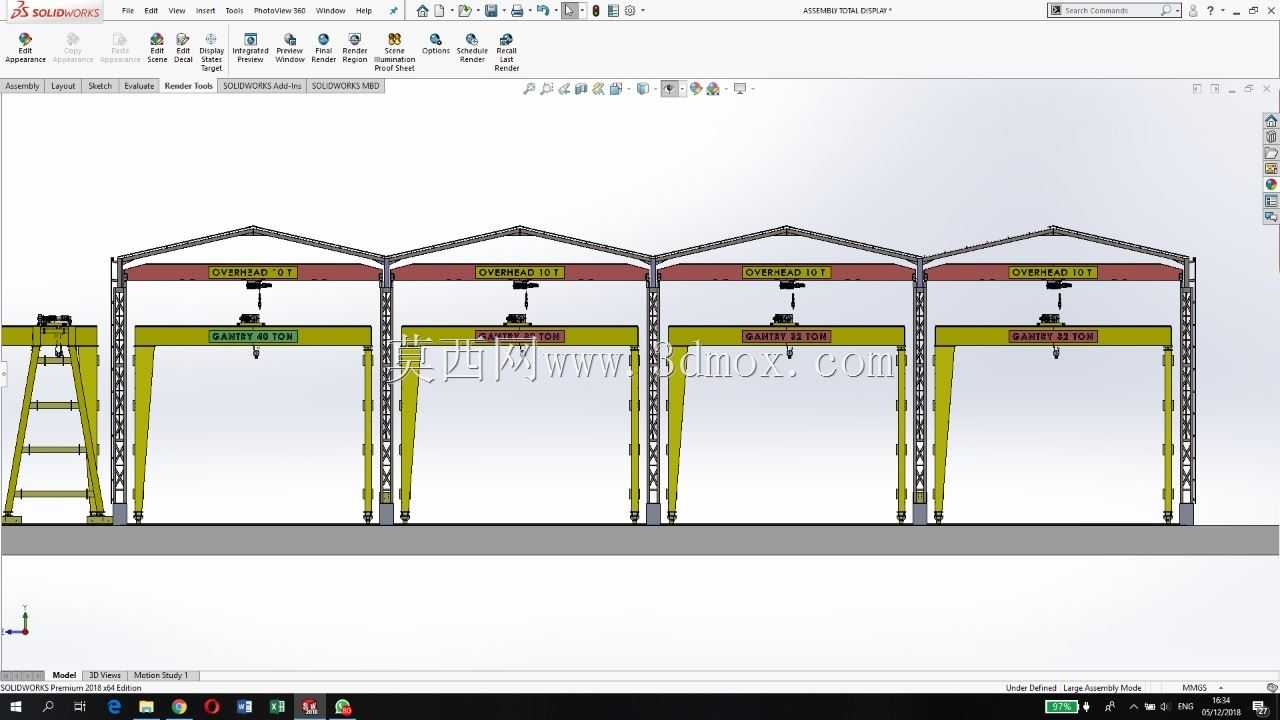Image resolution: width=1280 pixels, height=720 pixels.
Task: Click the status bar 'Large Assembly Mode' text
Action: pyautogui.click(x=1102, y=688)
